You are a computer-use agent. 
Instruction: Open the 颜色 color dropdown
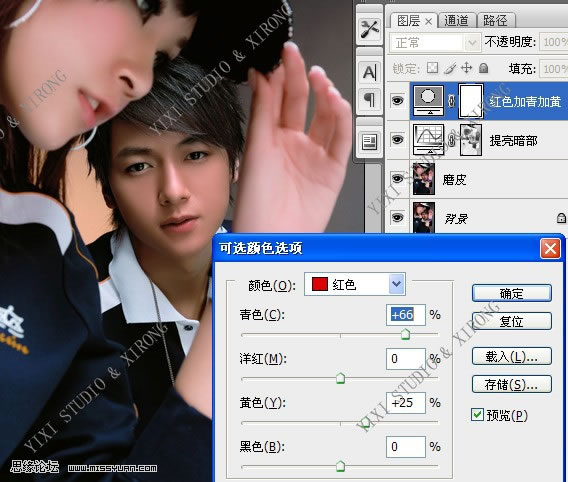pos(355,284)
